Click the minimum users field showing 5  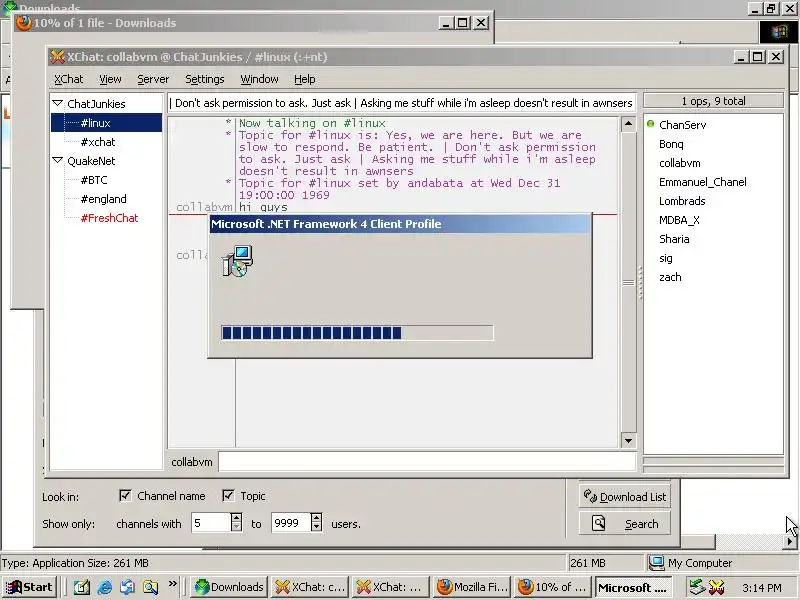(x=211, y=523)
